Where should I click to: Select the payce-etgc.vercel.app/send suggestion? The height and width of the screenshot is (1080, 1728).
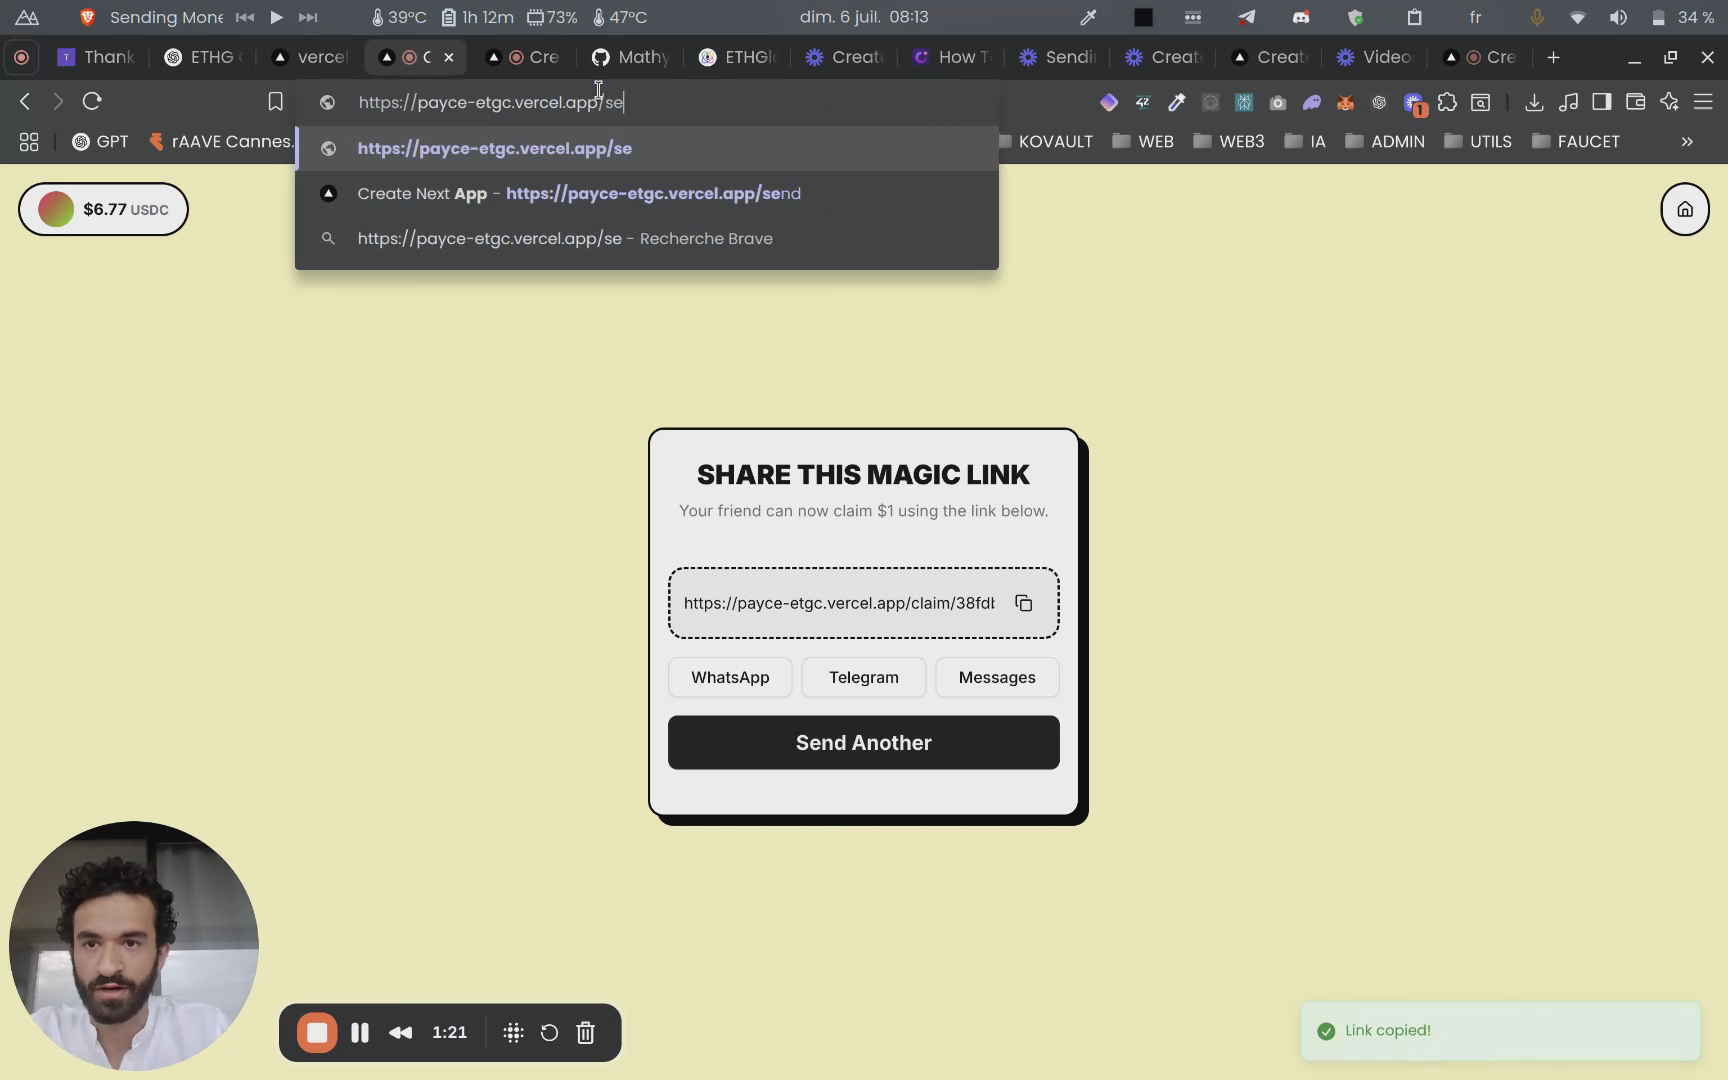(647, 194)
